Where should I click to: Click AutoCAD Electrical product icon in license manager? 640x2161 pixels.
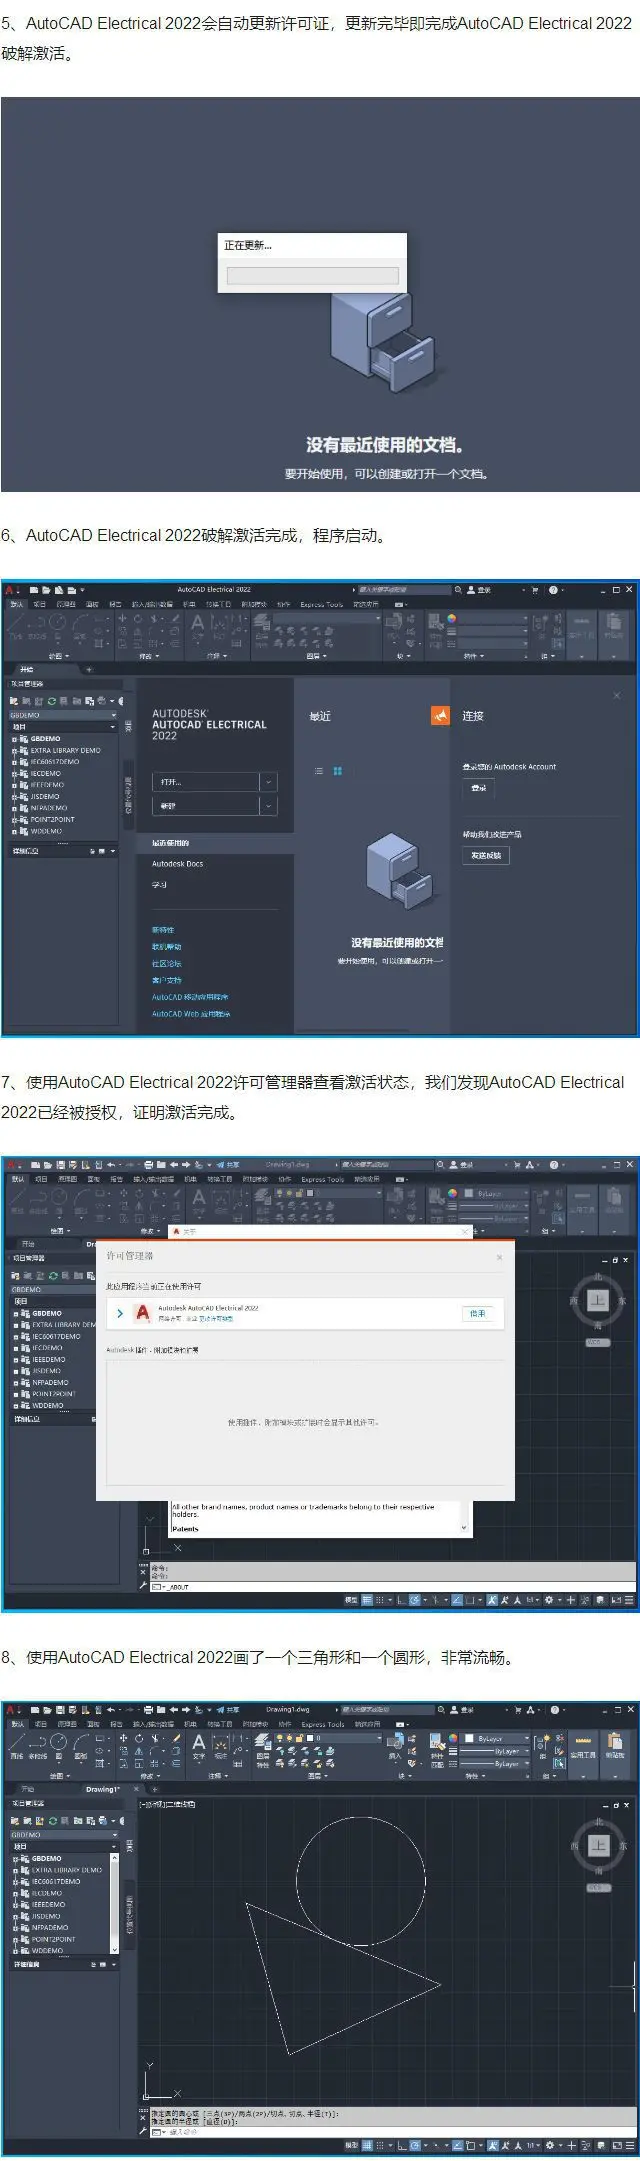coord(143,1313)
